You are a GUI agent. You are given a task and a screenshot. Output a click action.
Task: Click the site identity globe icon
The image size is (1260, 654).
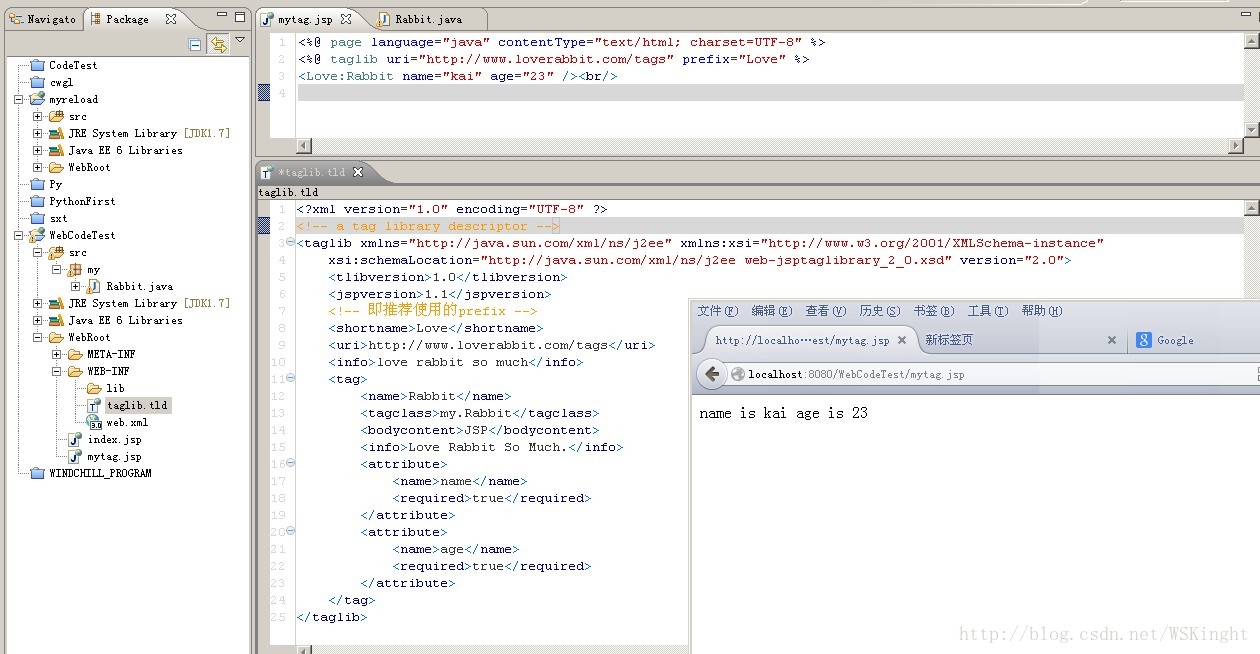click(x=738, y=374)
